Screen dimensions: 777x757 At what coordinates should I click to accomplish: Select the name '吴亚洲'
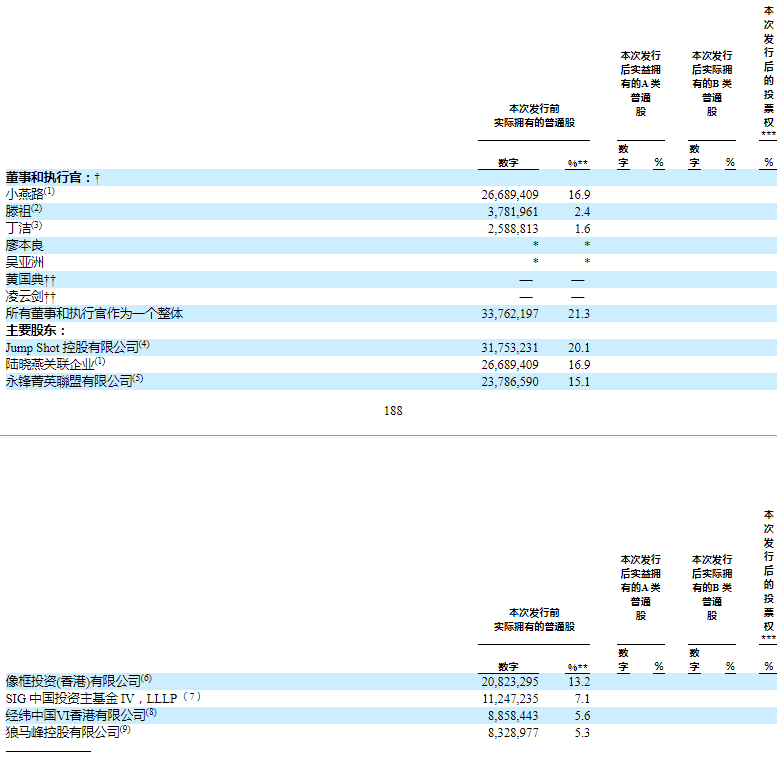24,262
